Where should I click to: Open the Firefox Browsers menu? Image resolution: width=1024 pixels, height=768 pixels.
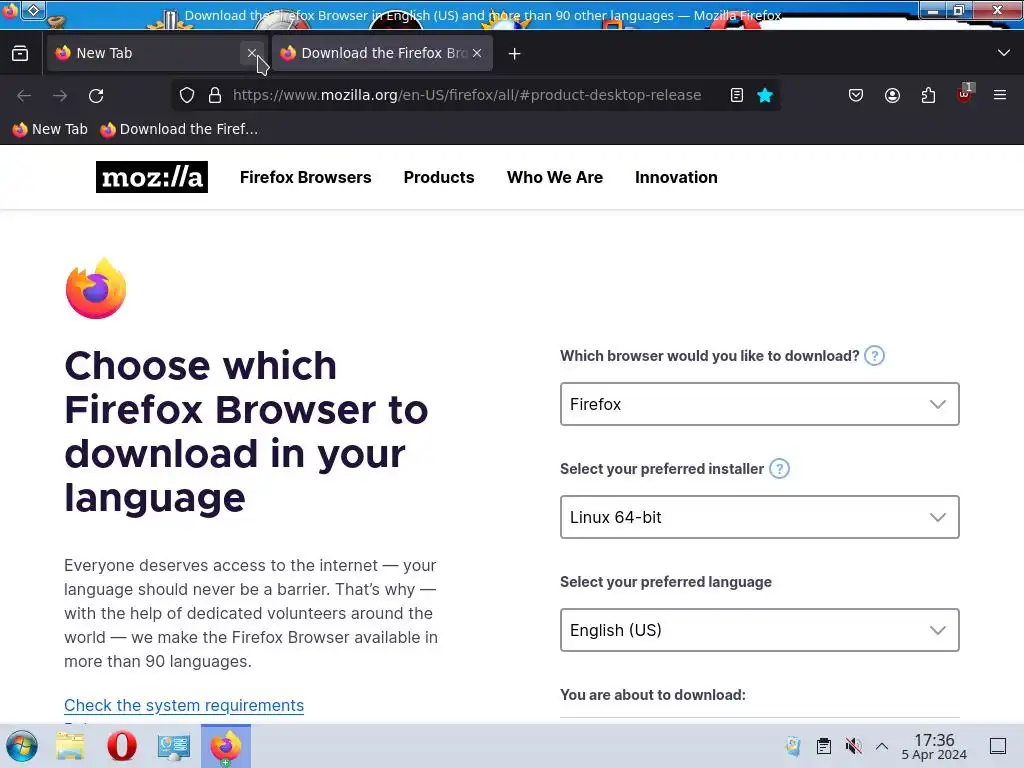[x=306, y=177]
